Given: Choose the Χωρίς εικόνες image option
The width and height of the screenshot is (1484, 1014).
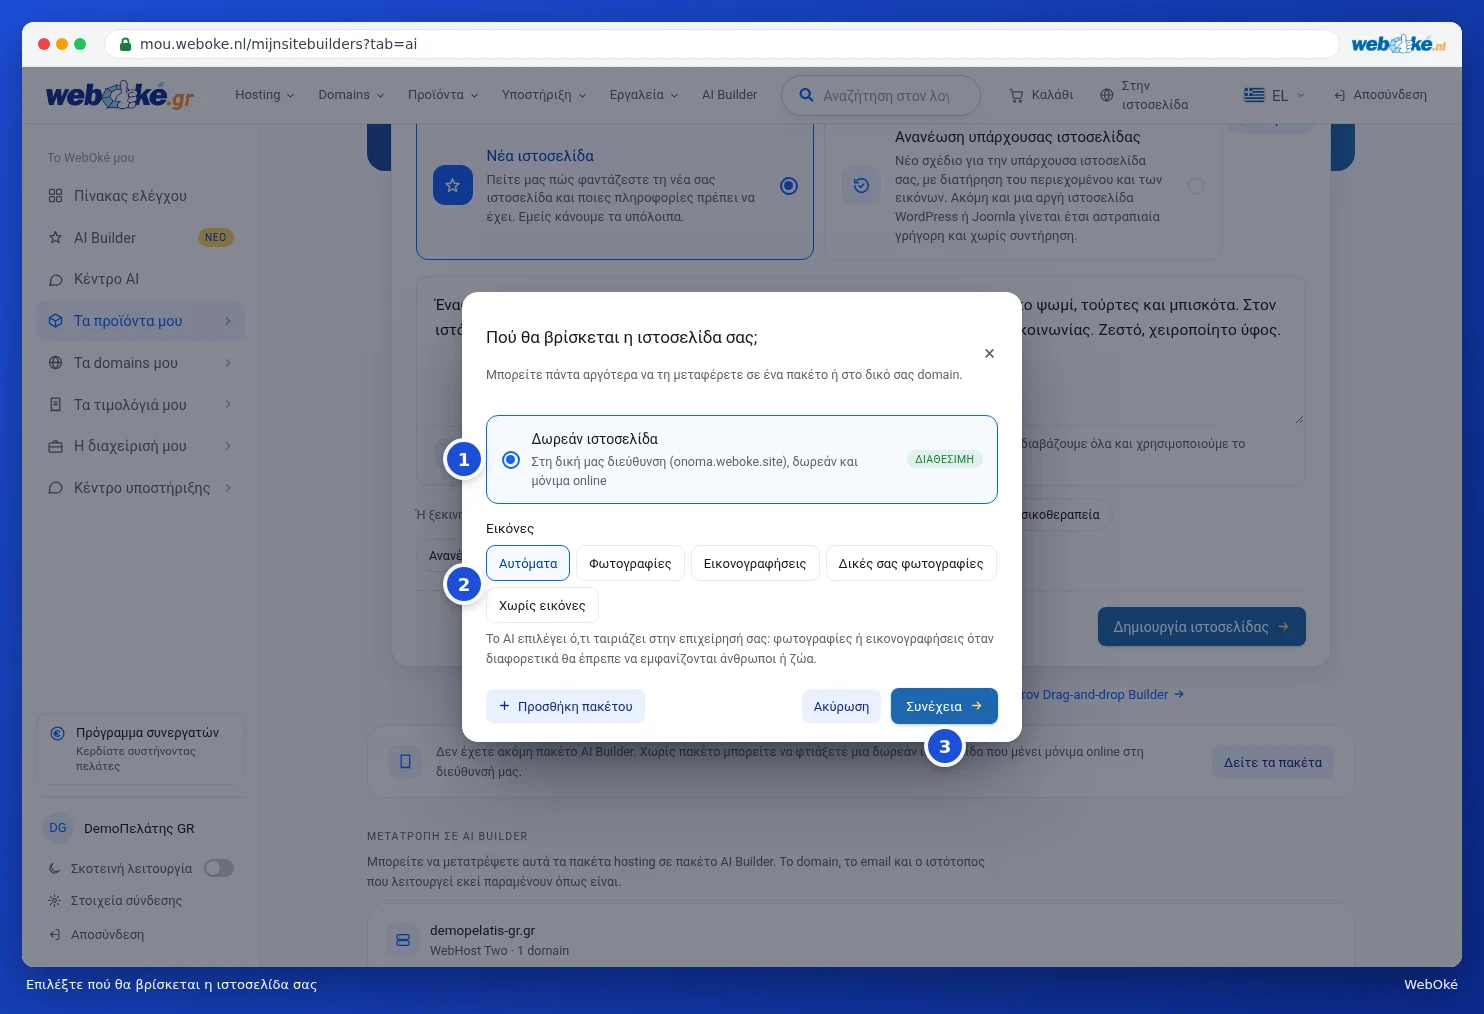Looking at the screenshot, I should 542,605.
